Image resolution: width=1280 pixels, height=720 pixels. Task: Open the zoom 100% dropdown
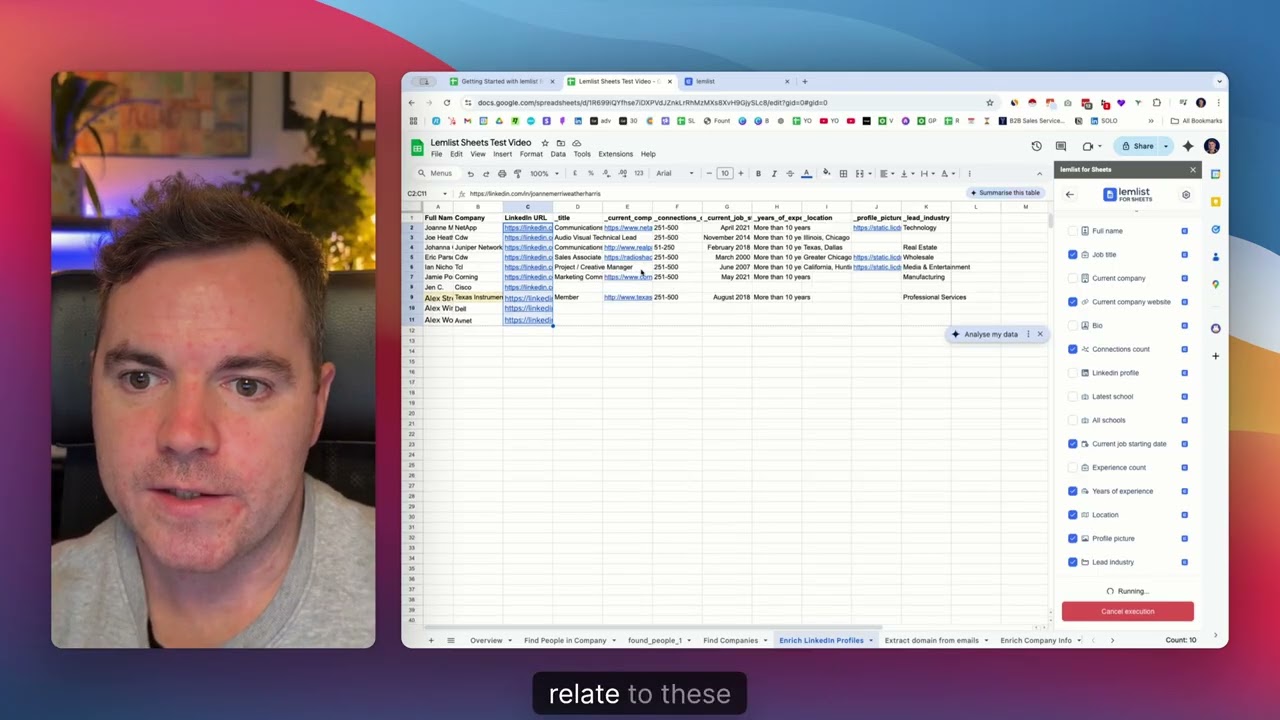[x=543, y=173]
